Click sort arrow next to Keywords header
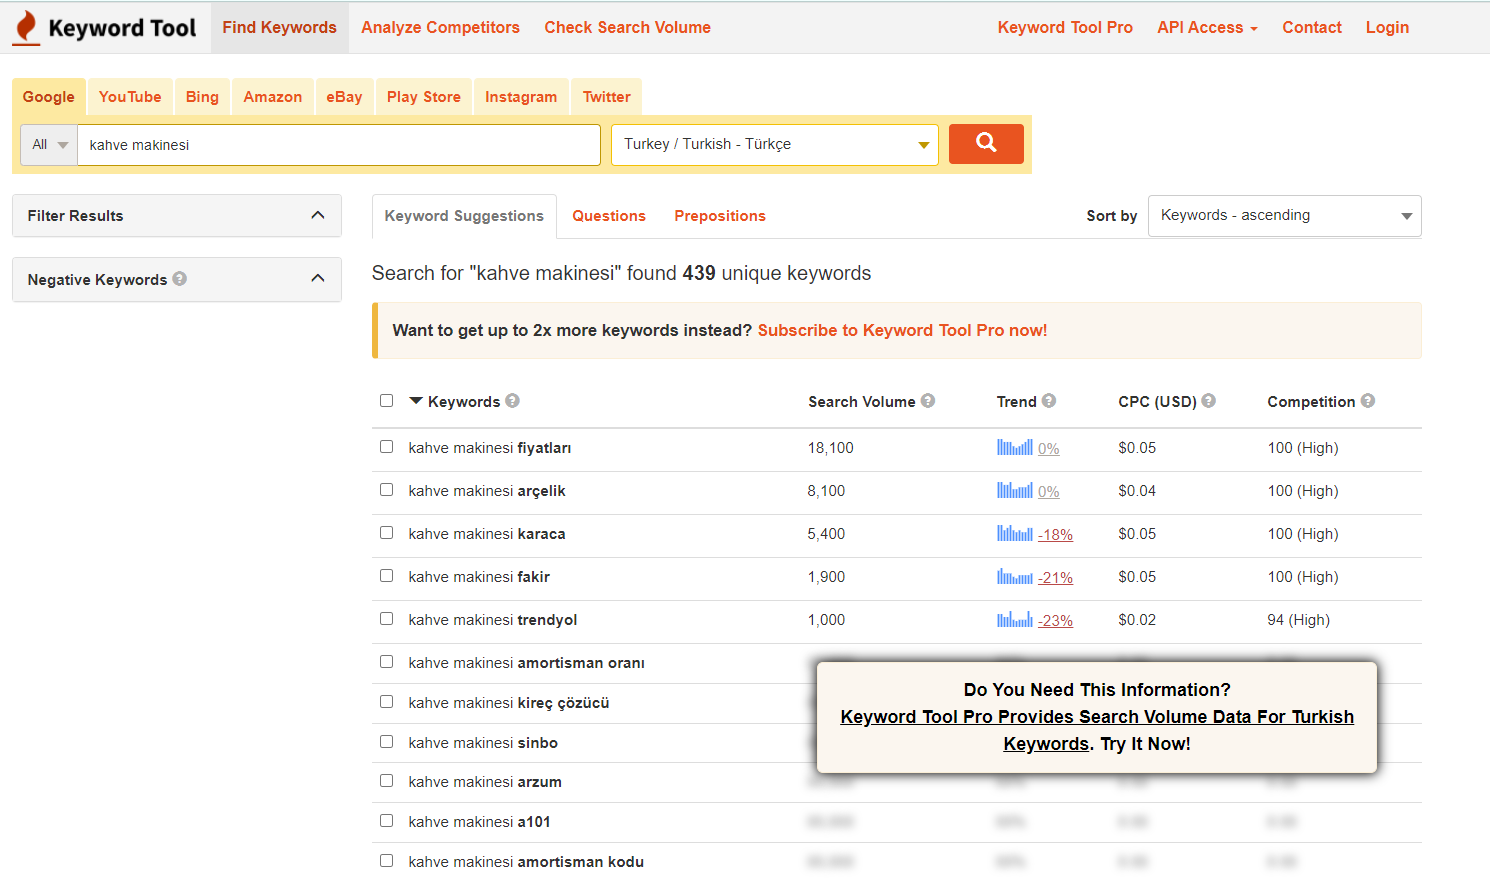Screen dimensions: 1490x879 [x=416, y=401]
